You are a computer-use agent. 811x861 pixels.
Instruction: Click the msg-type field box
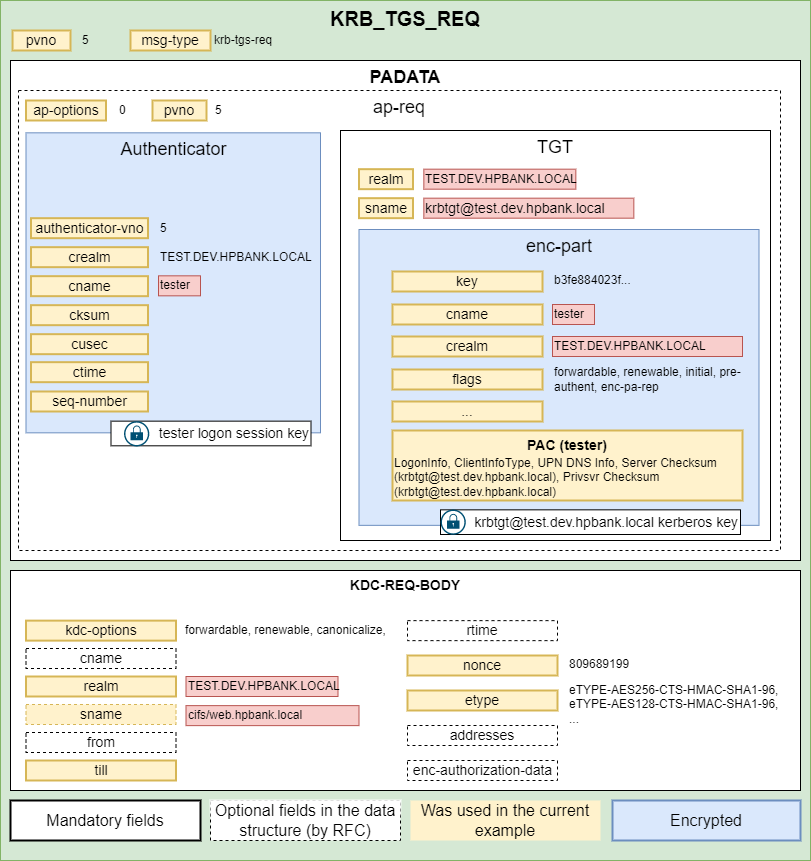[x=170, y=41]
